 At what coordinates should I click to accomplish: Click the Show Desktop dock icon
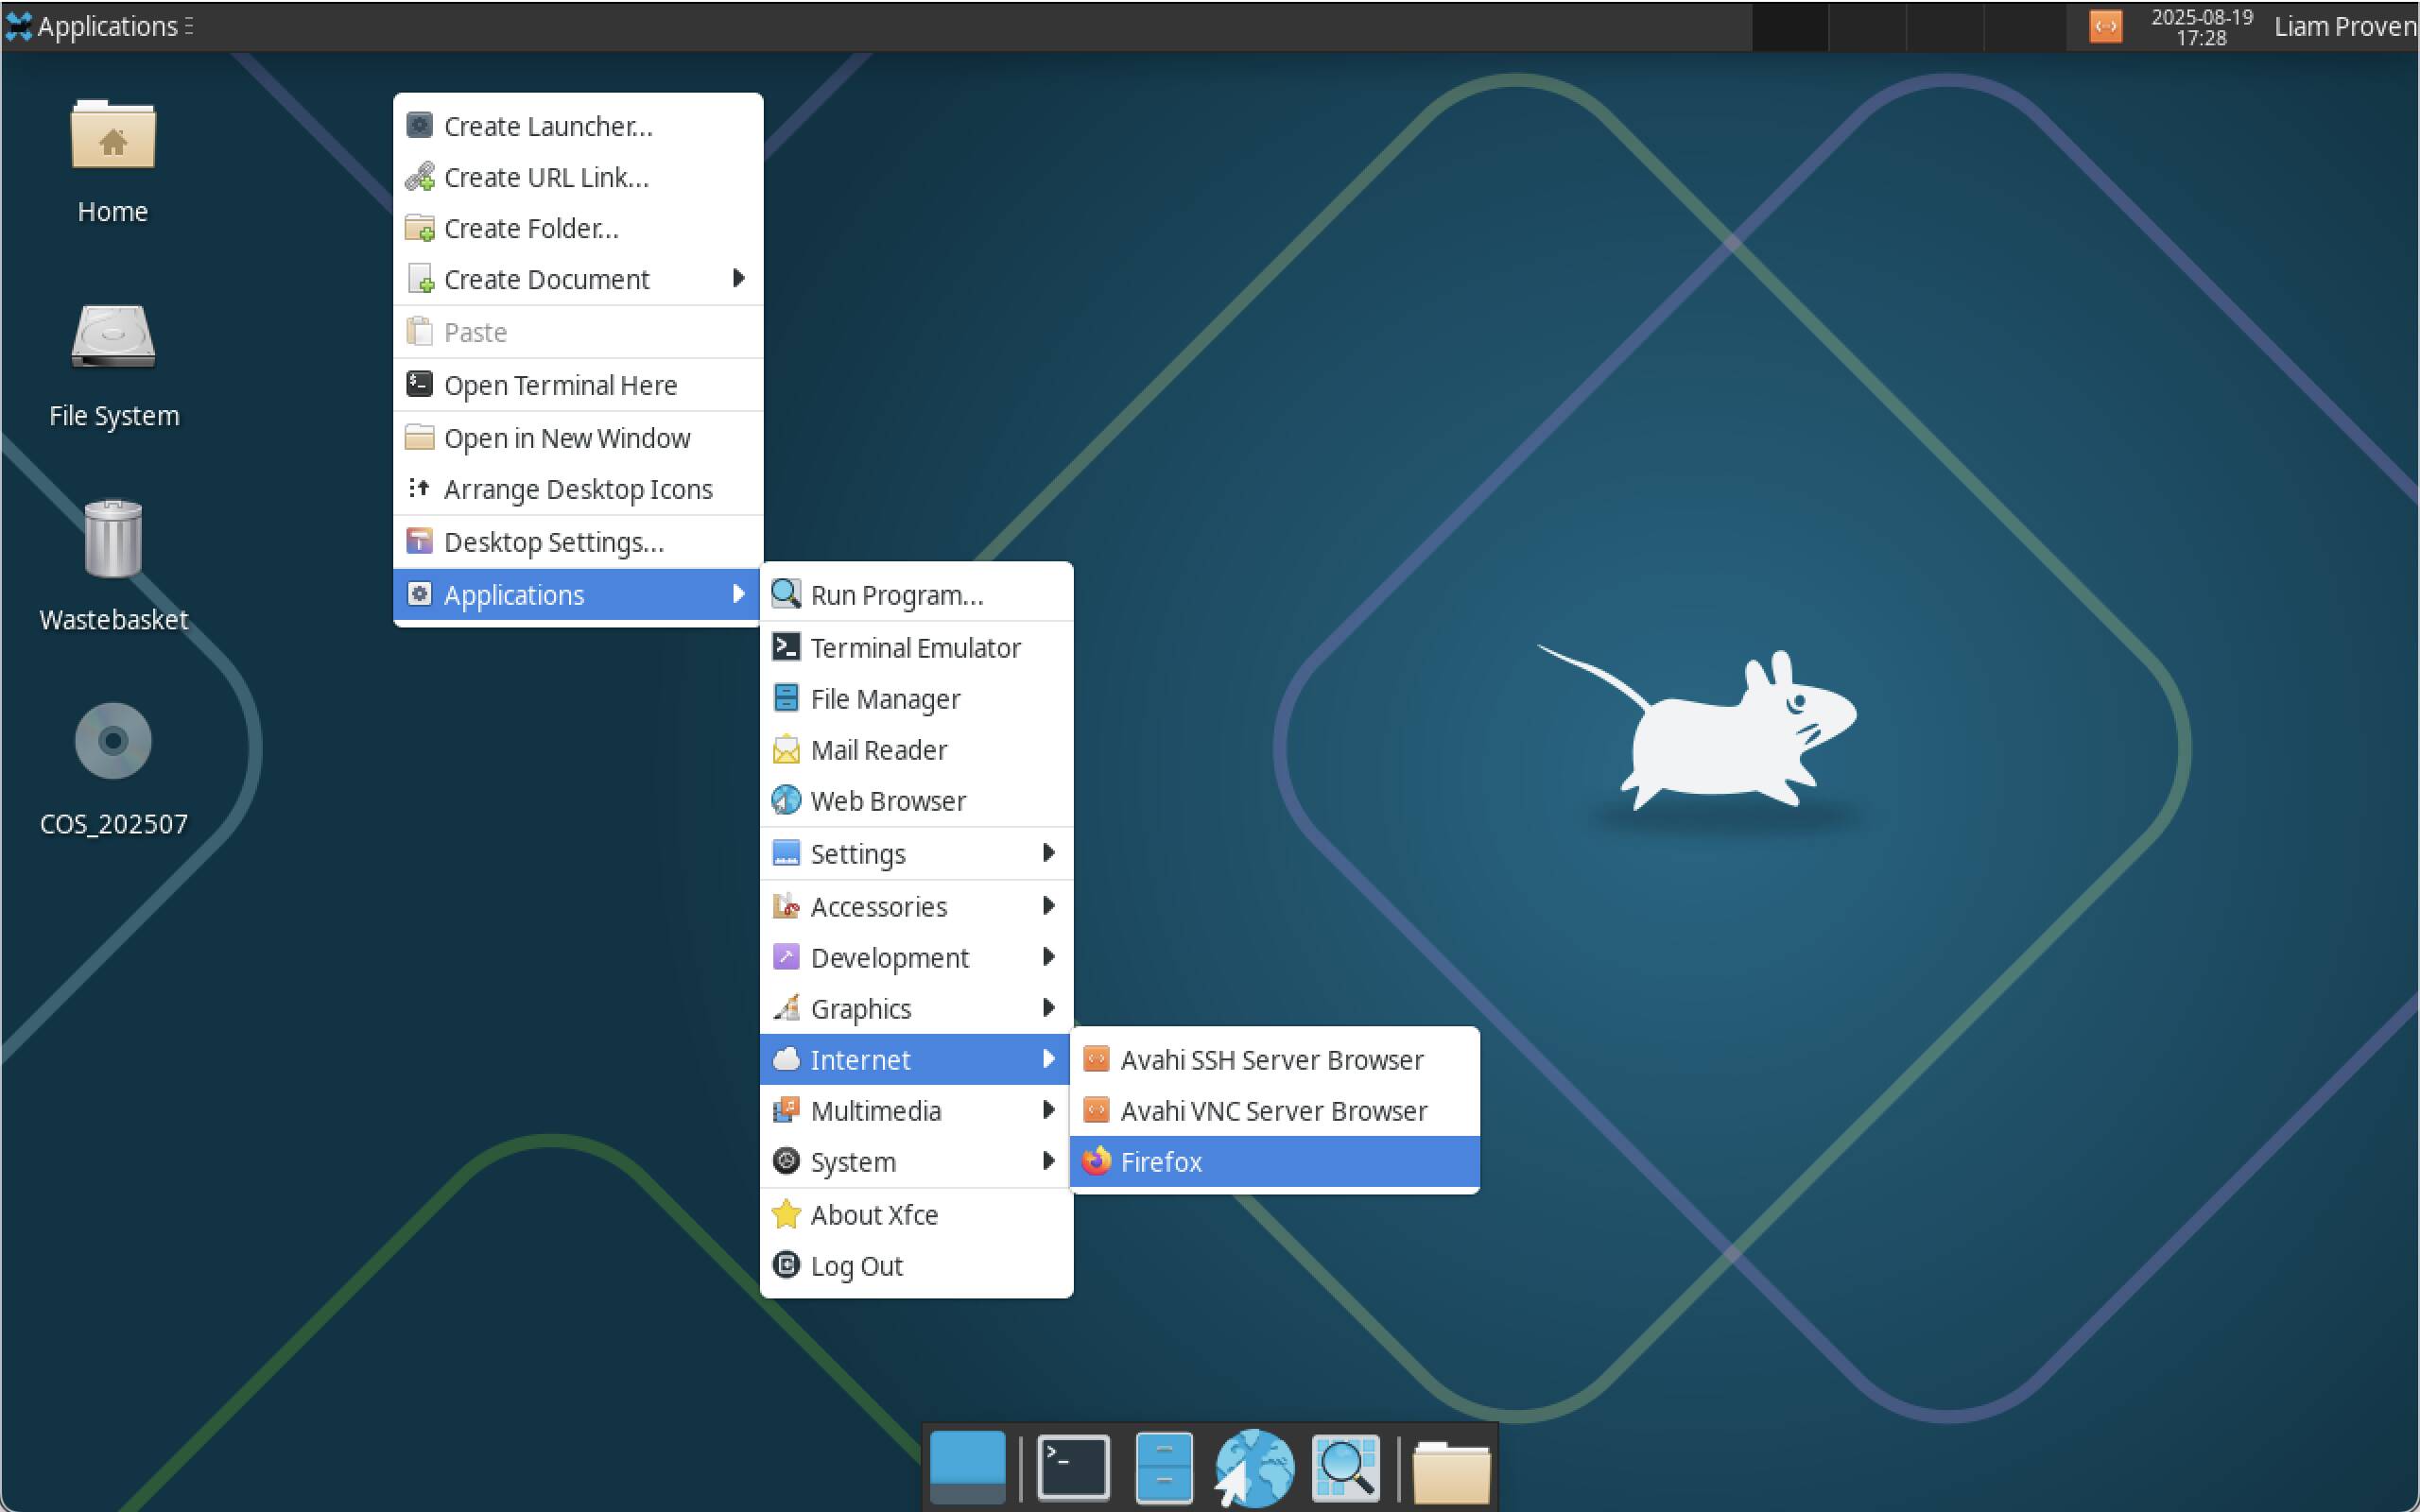coord(967,1467)
